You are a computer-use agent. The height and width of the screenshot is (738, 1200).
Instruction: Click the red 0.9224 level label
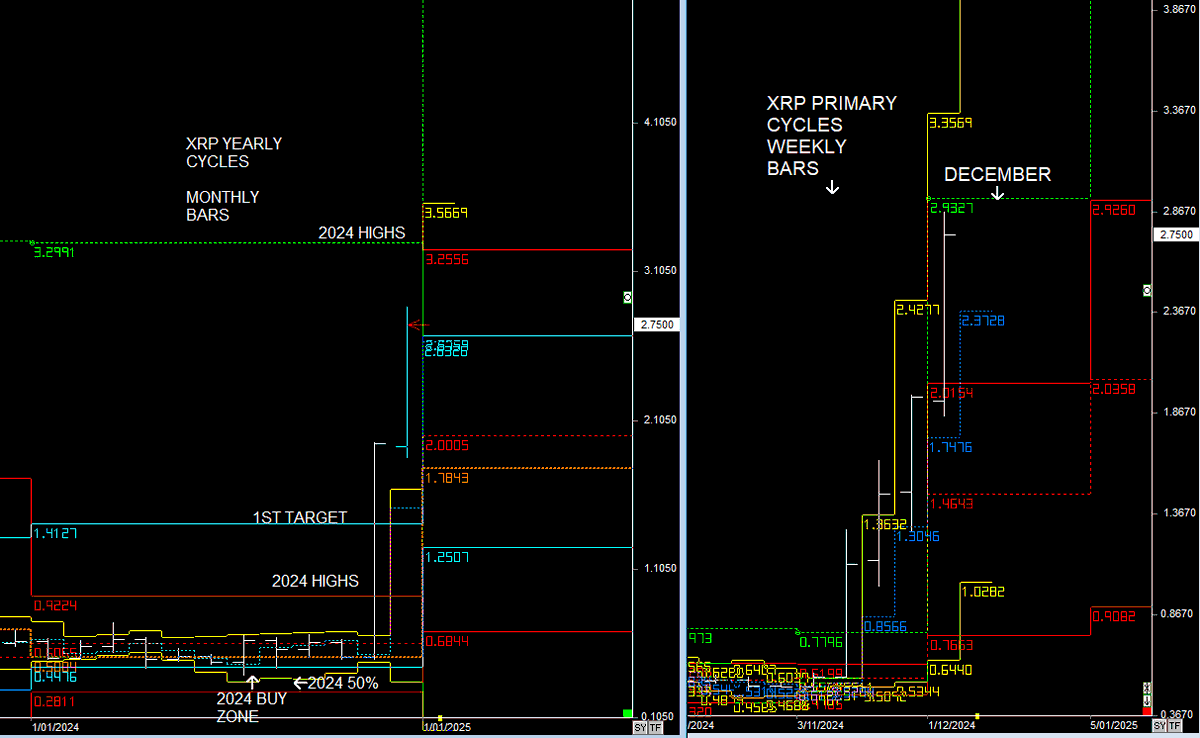(x=55, y=604)
